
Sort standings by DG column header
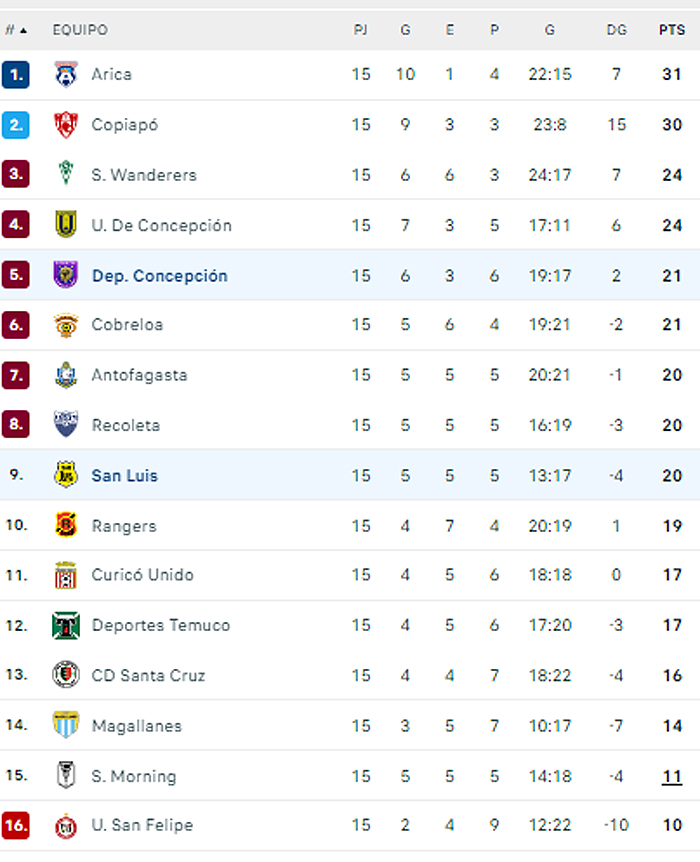click(x=616, y=30)
